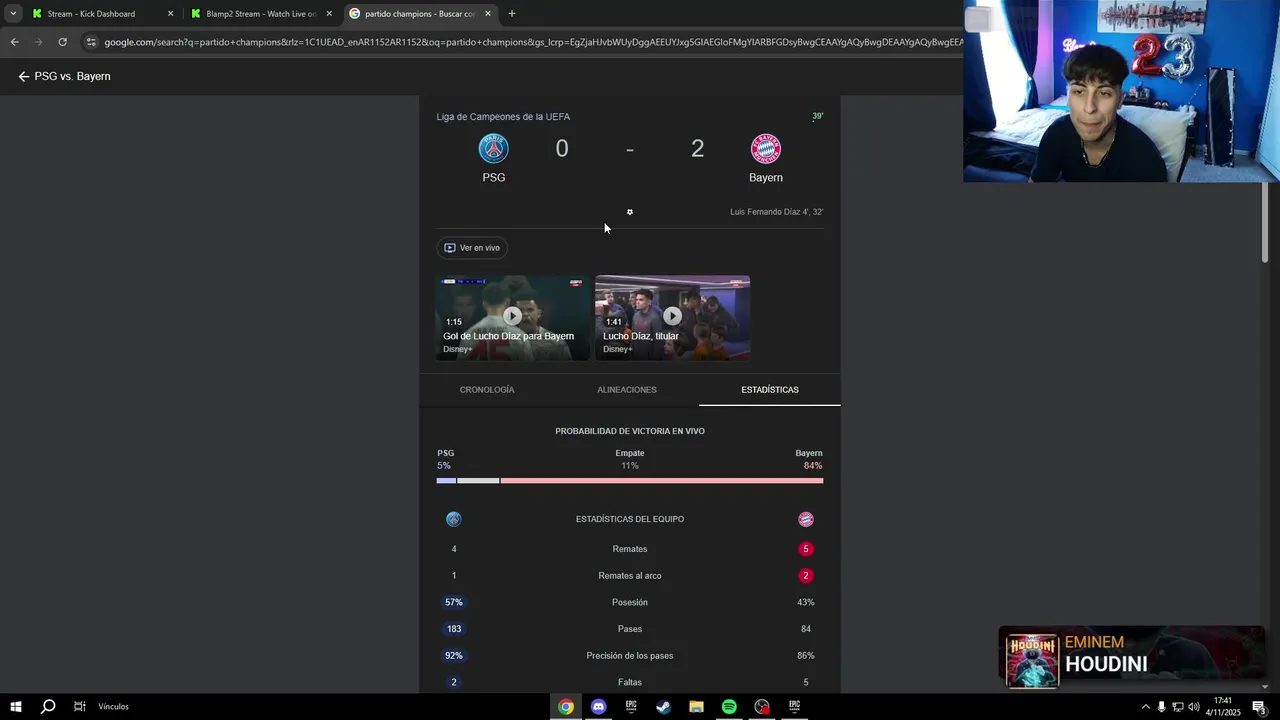Click the PSG team name

(x=493, y=178)
